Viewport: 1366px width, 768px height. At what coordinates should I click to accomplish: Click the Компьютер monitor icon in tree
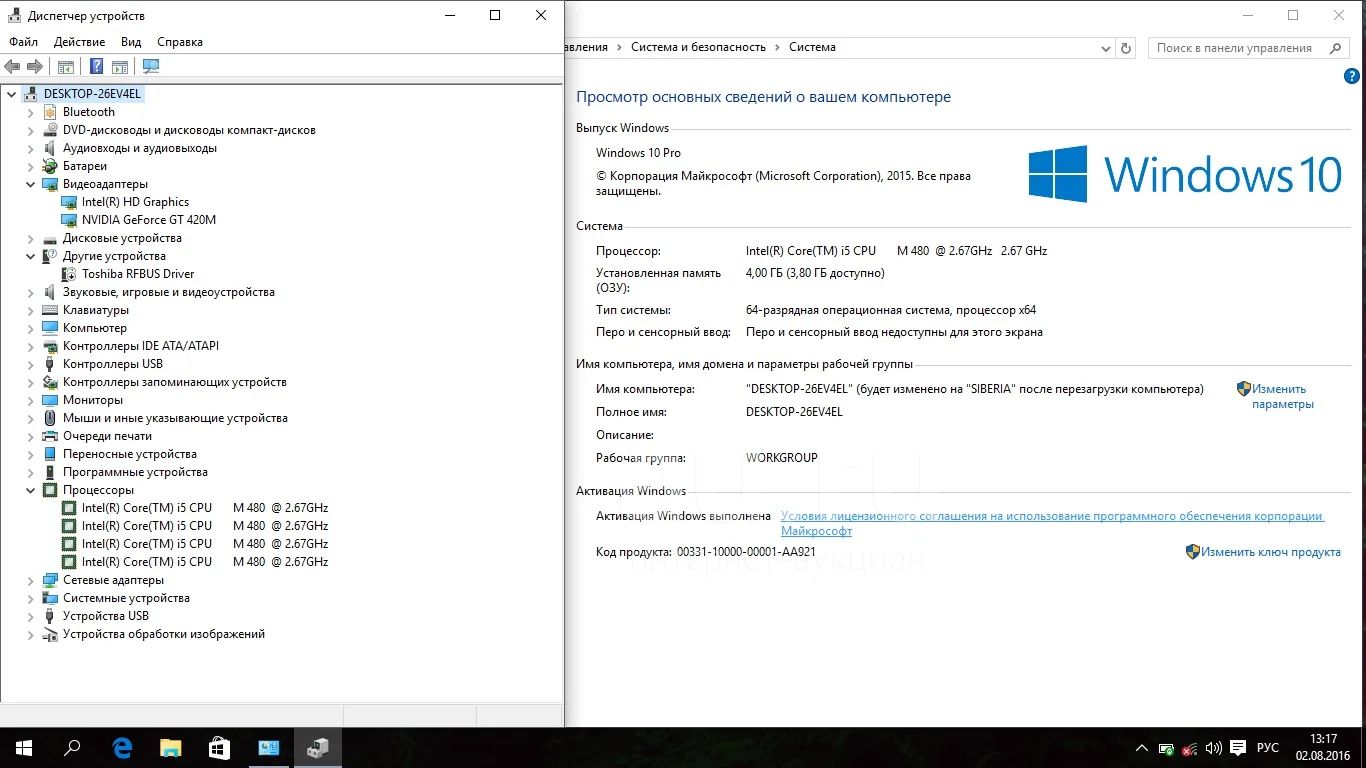pos(50,328)
